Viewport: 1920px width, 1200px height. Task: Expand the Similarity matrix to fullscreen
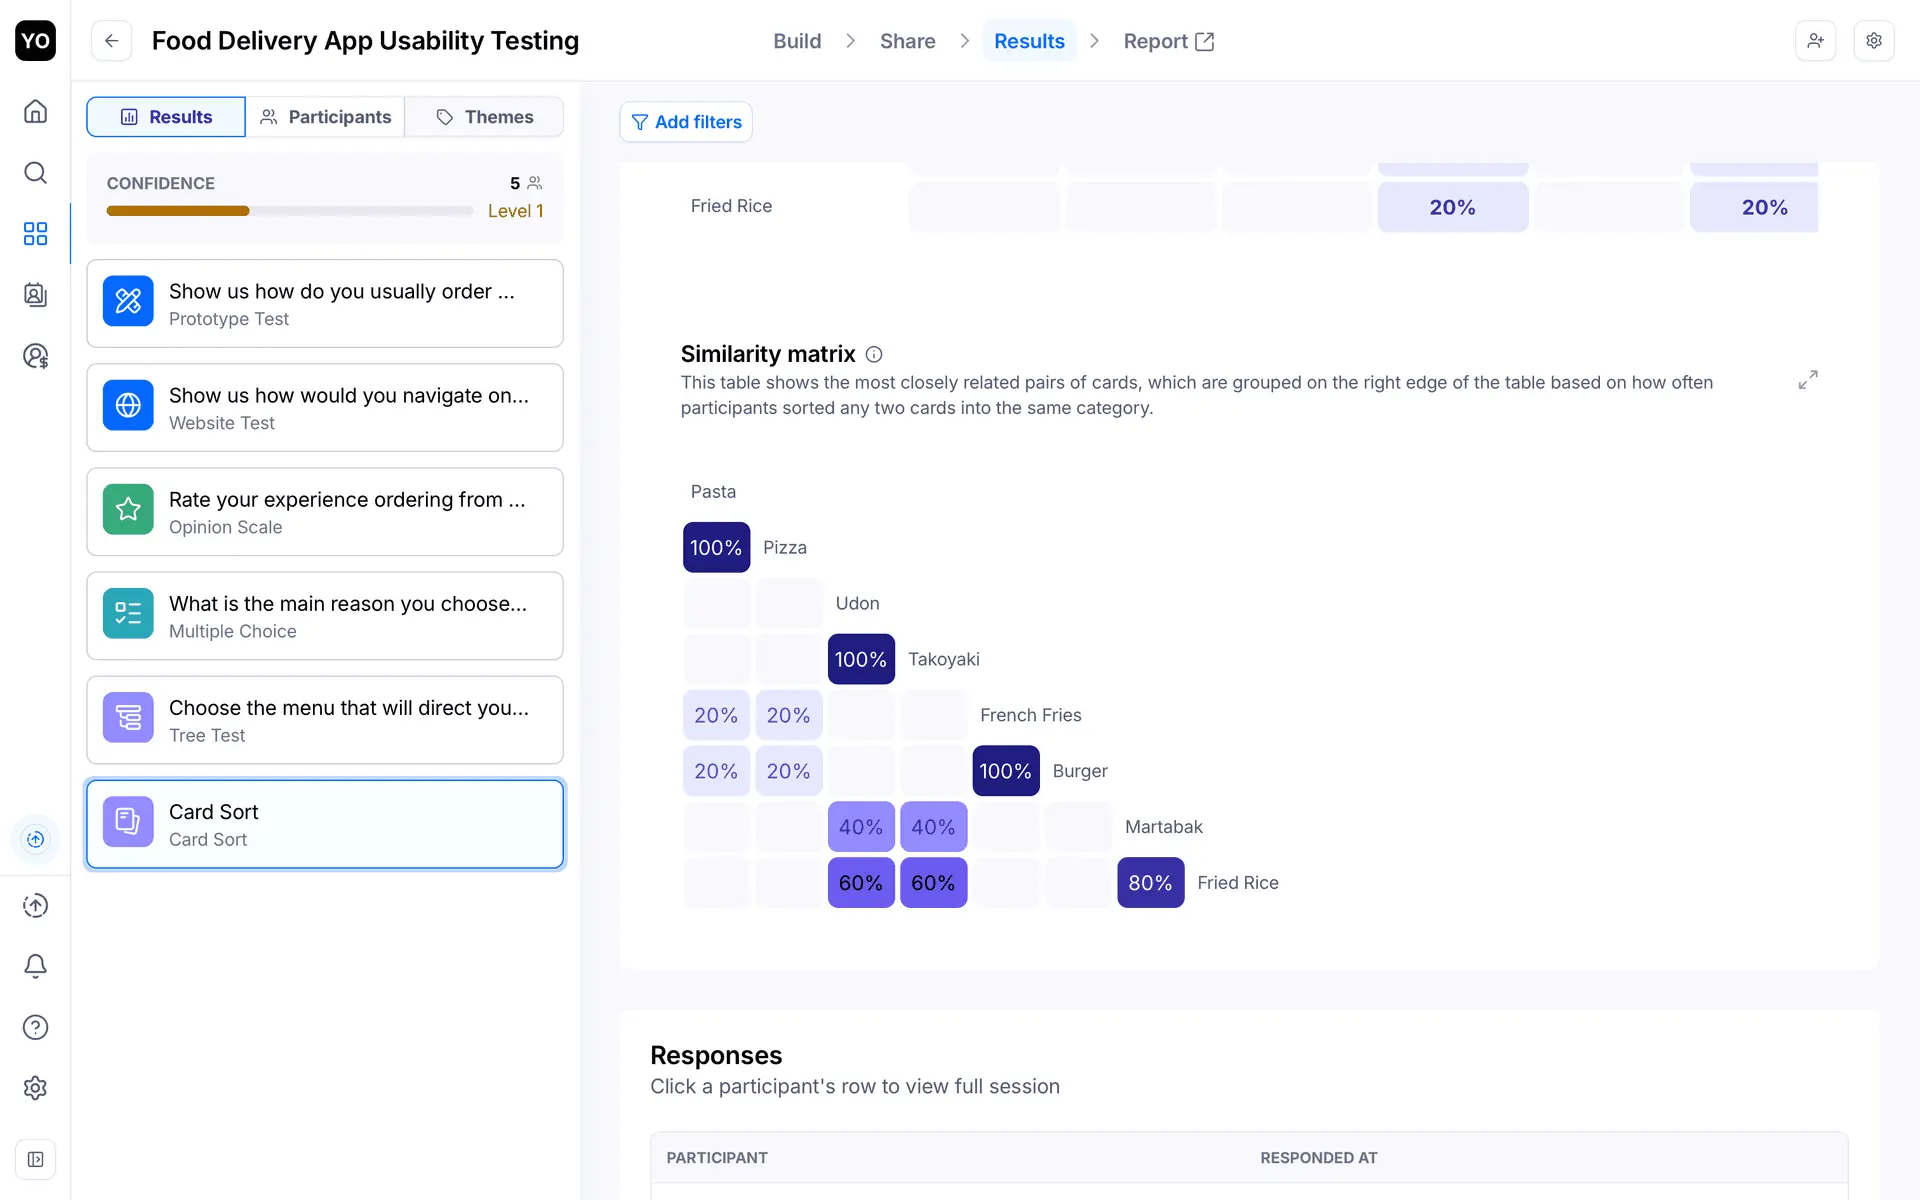1807,380
